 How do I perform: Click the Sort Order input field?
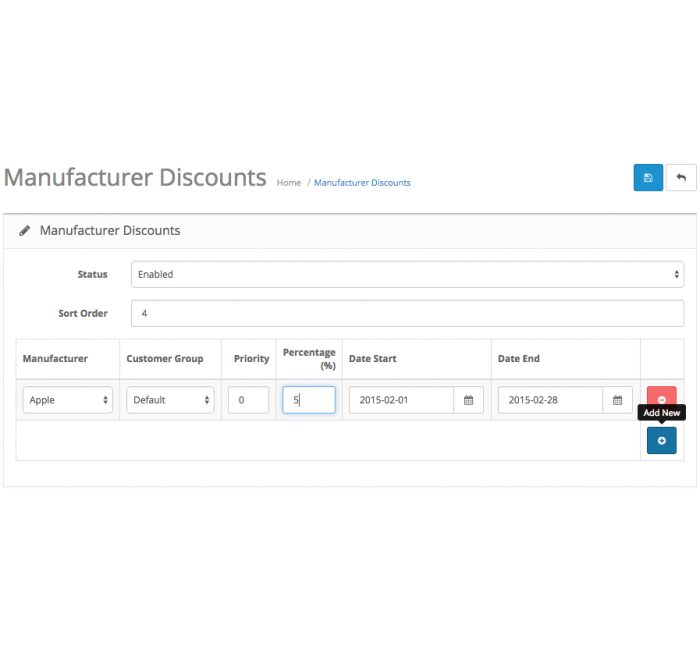tap(407, 313)
